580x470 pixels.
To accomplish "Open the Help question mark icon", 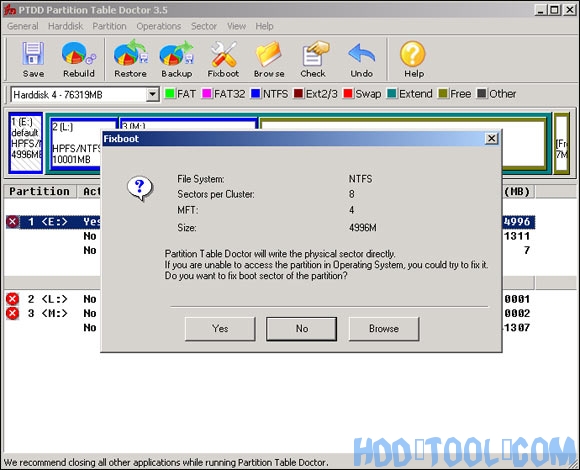I will (x=414, y=60).
